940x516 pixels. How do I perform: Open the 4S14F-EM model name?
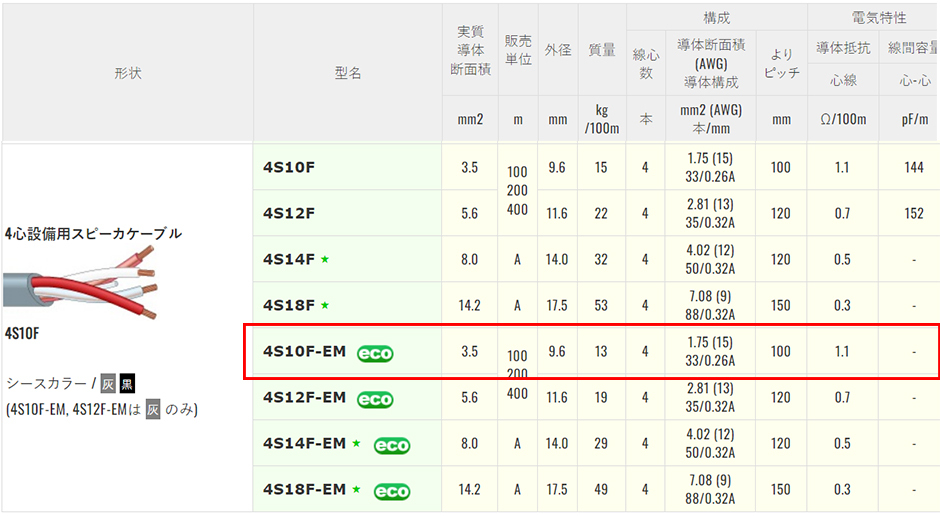305,443
